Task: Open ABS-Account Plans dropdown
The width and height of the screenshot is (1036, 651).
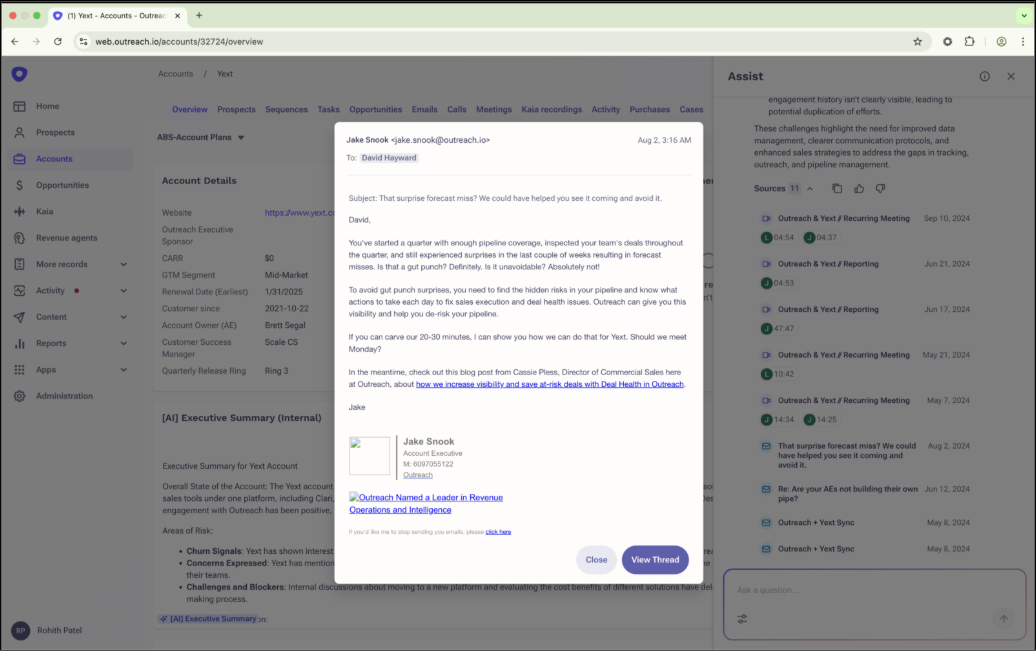Action: [x=200, y=137]
